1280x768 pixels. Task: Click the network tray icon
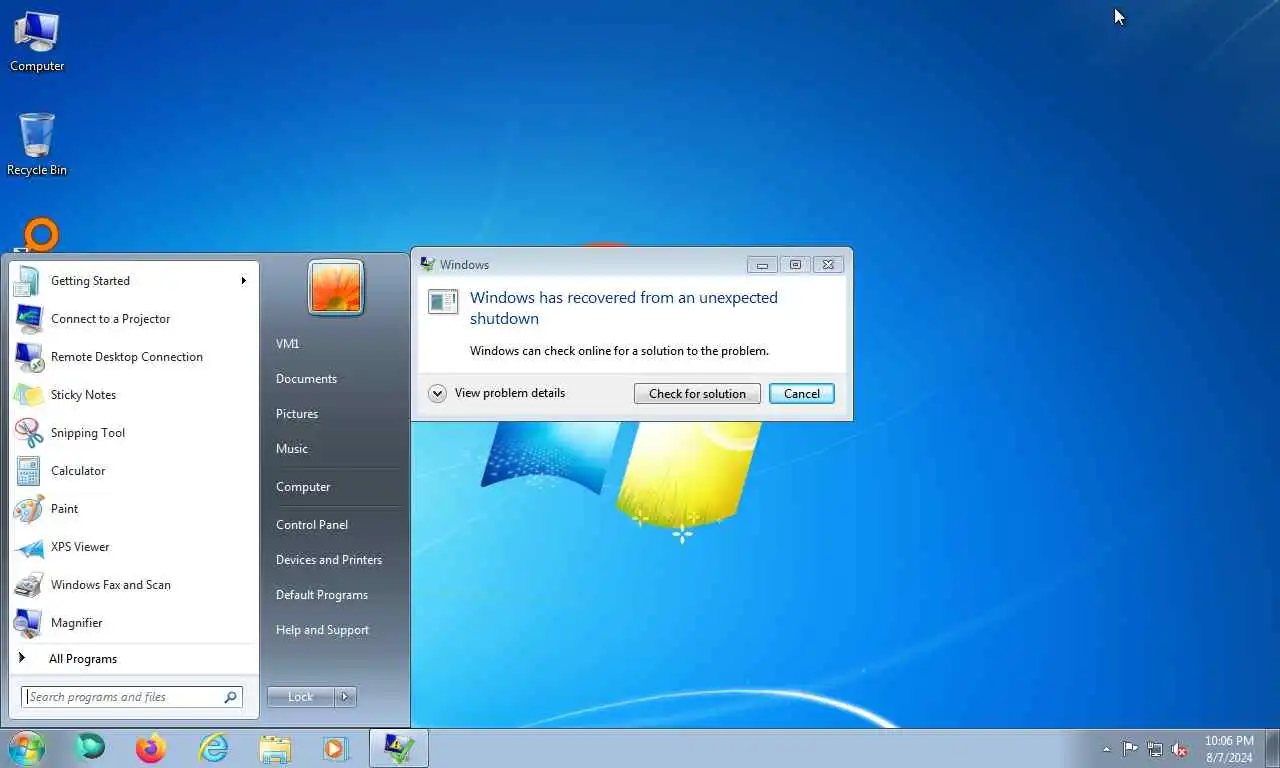coord(1155,749)
